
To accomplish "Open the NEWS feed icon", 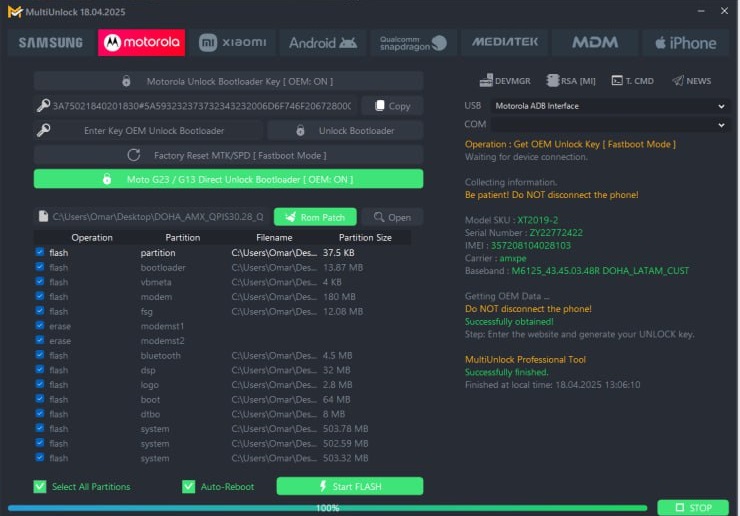I will pos(692,81).
